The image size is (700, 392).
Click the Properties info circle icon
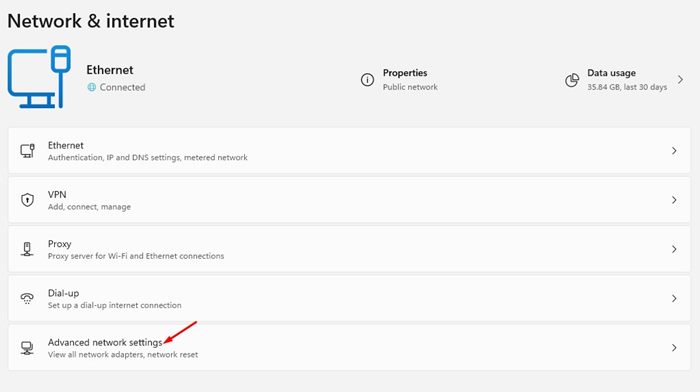coord(367,80)
